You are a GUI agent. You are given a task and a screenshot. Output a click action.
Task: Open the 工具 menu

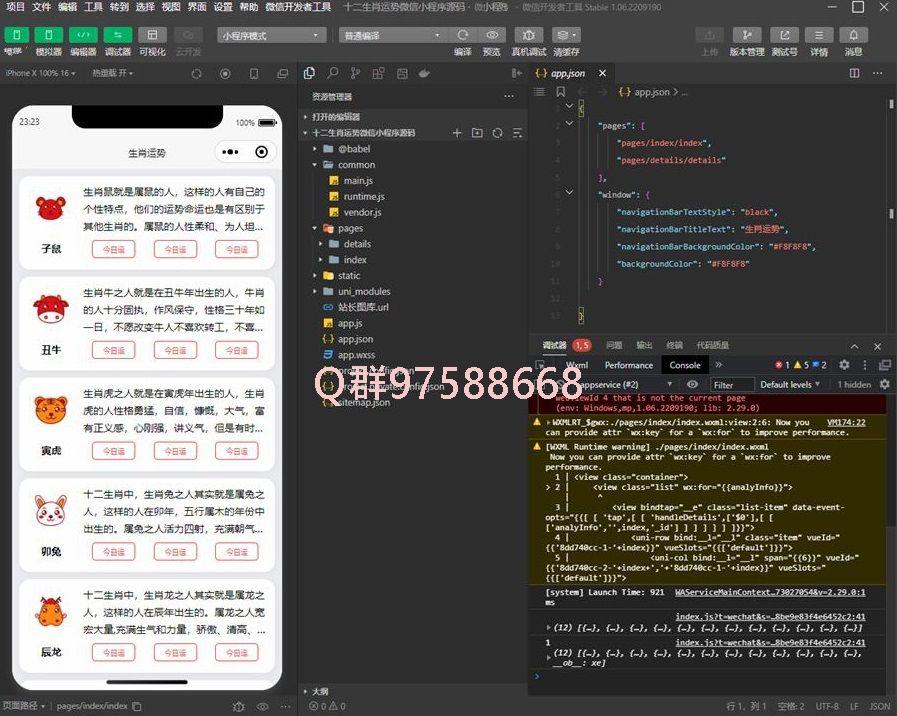[x=93, y=7]
